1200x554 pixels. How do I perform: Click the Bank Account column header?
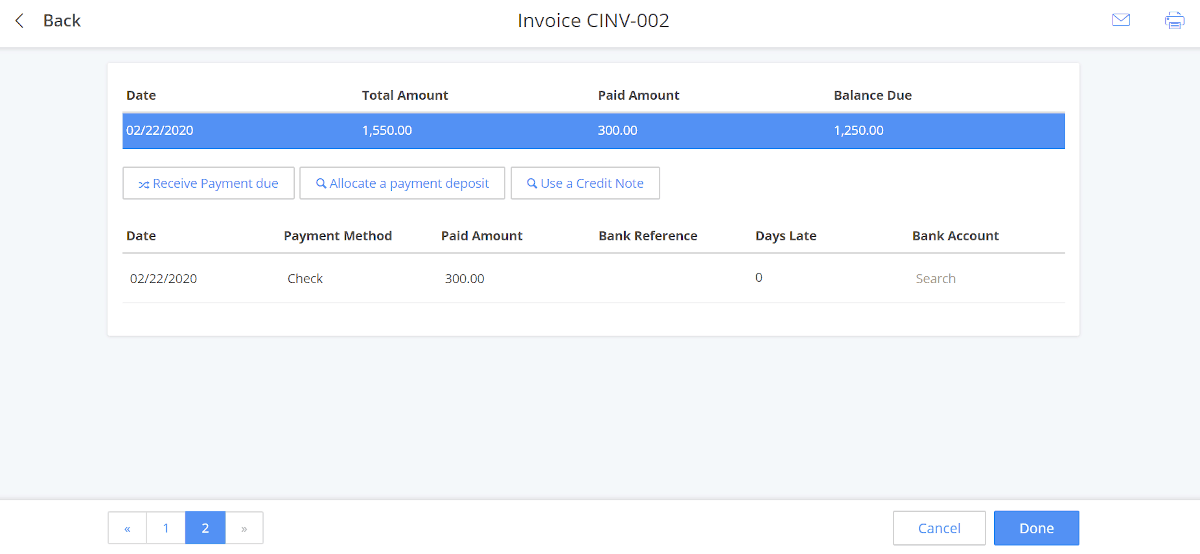[x=956, y=236]
